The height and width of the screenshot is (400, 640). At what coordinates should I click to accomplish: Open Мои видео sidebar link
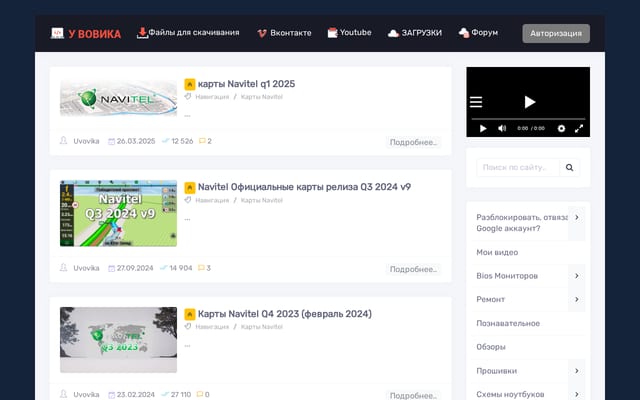pyautogui.click(x=497, y=253)
